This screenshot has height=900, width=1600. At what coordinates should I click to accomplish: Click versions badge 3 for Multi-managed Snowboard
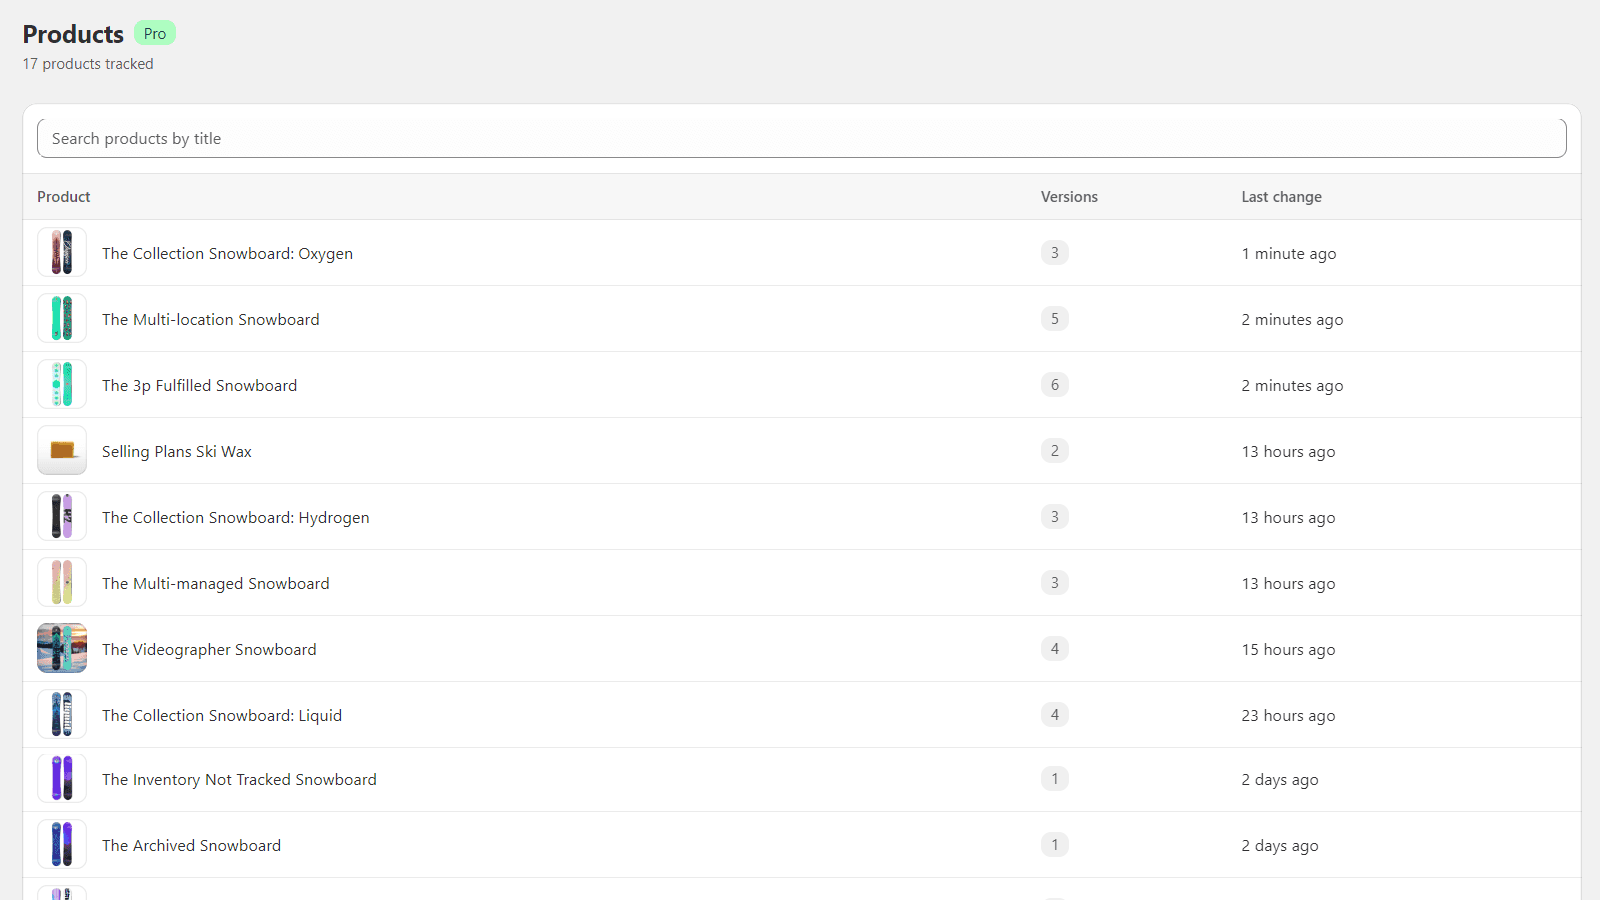pyautogui.click(x=1054, y=582)
